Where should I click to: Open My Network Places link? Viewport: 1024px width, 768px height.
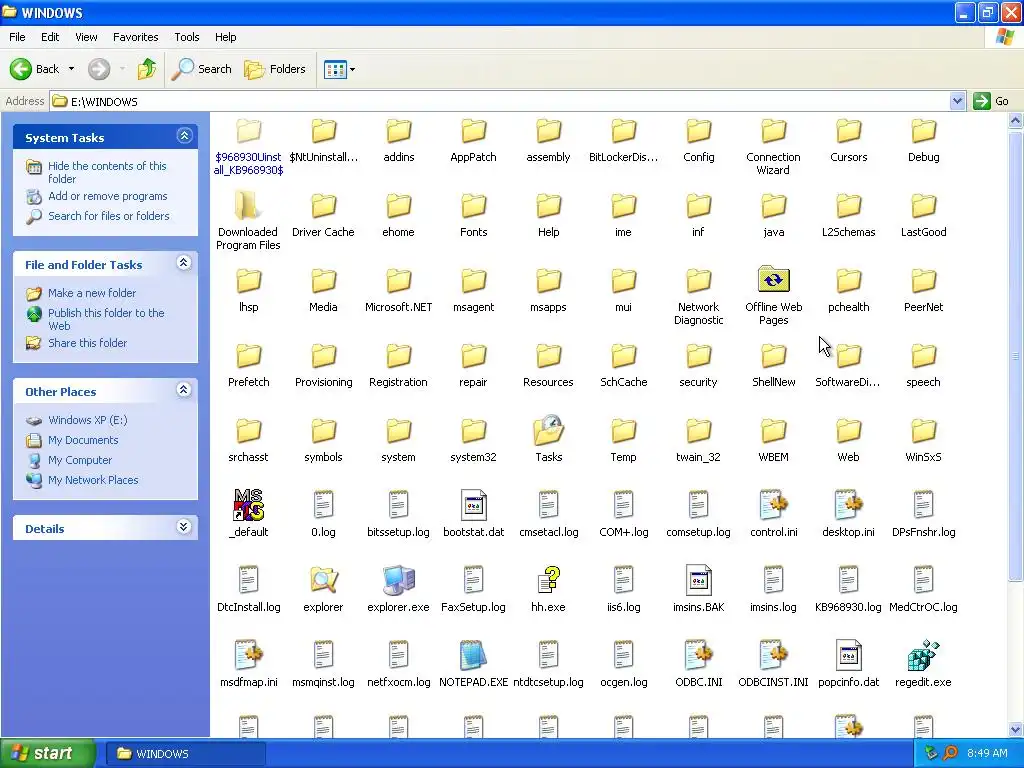tap(93, 480)
